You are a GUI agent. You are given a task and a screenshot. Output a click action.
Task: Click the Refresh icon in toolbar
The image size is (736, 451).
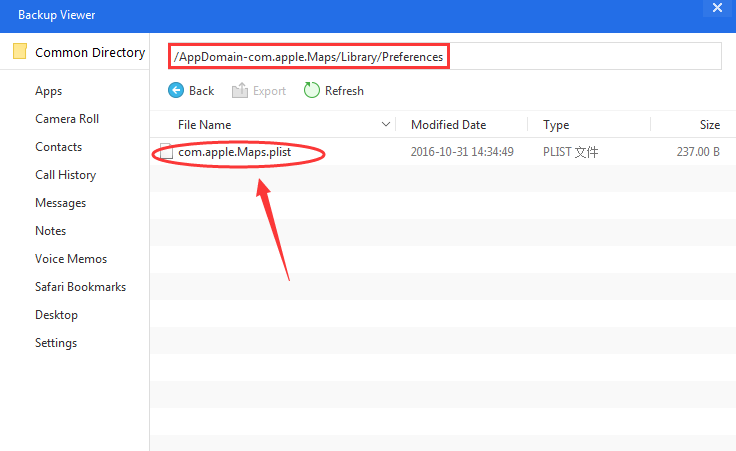click(x=312, y=91)
